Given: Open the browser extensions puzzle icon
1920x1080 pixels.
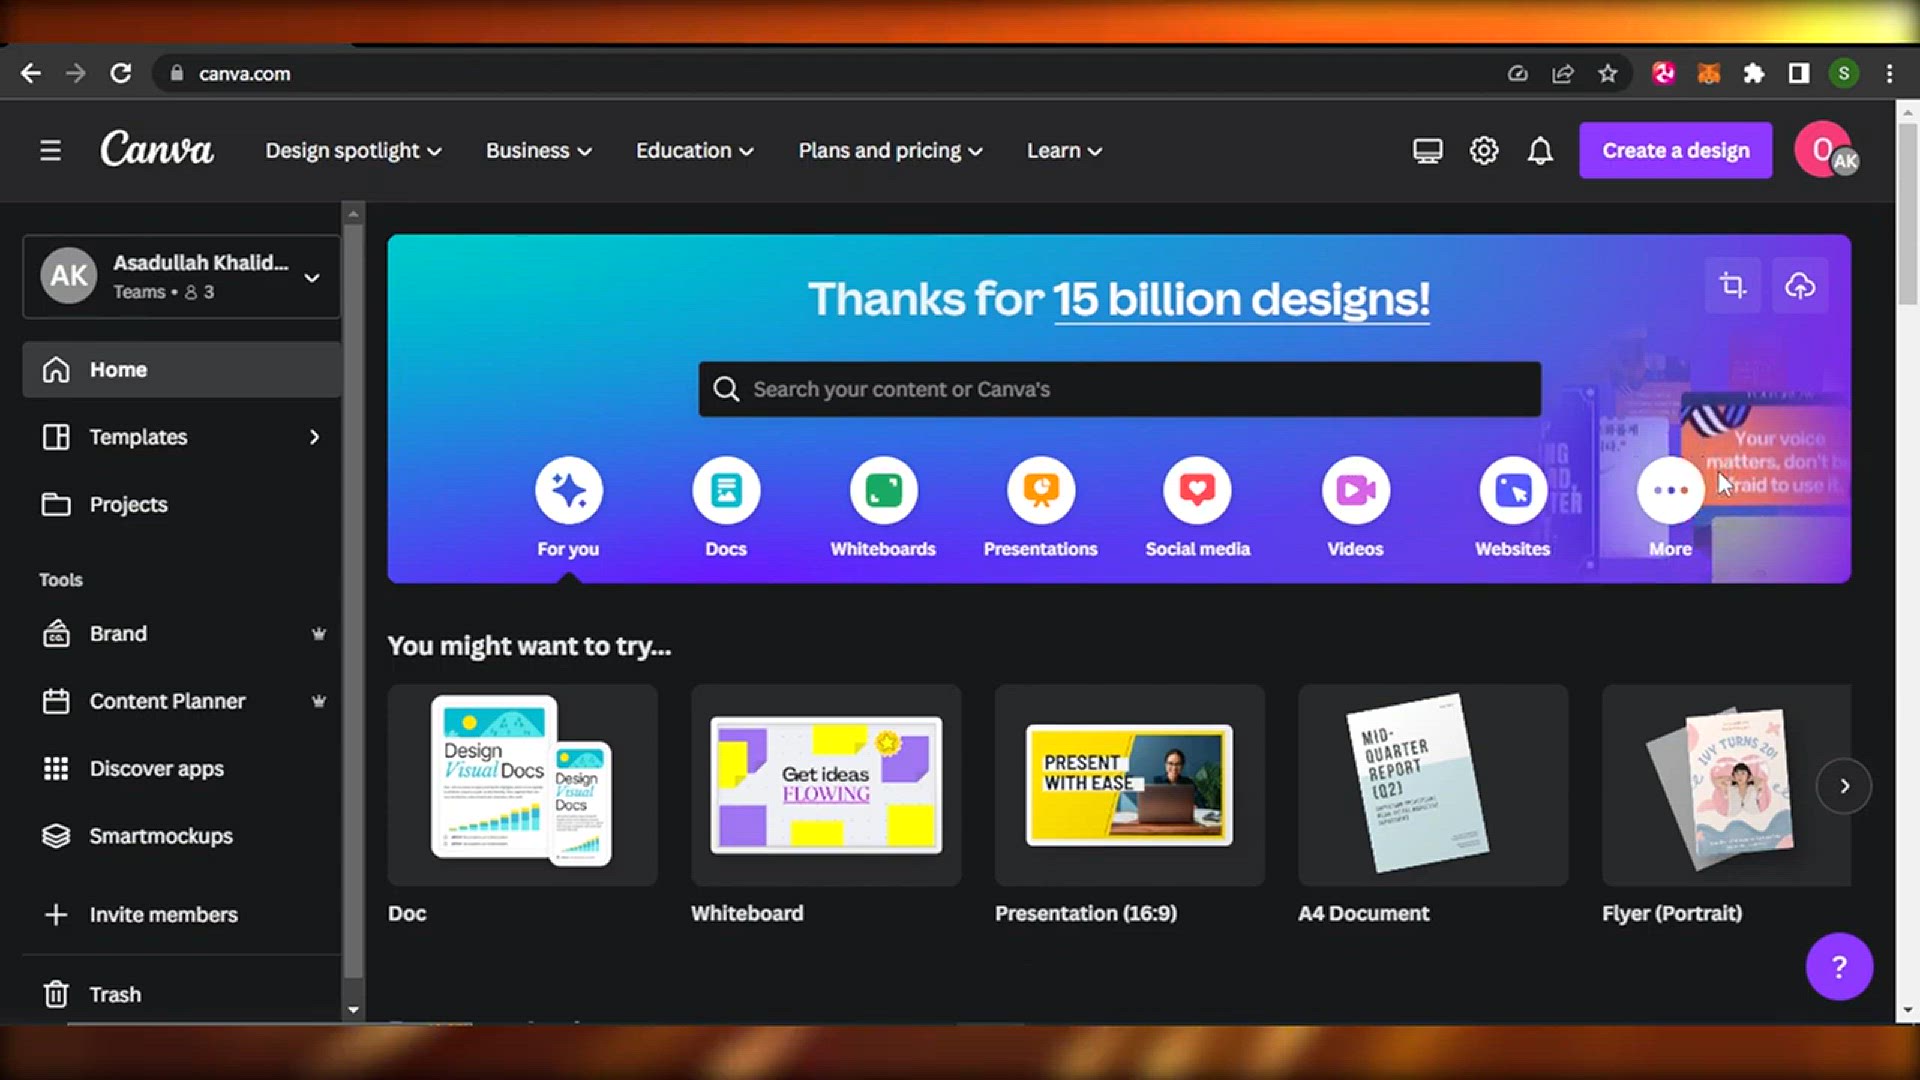Looking at the screenshot, I should [x=1753, y=73].
